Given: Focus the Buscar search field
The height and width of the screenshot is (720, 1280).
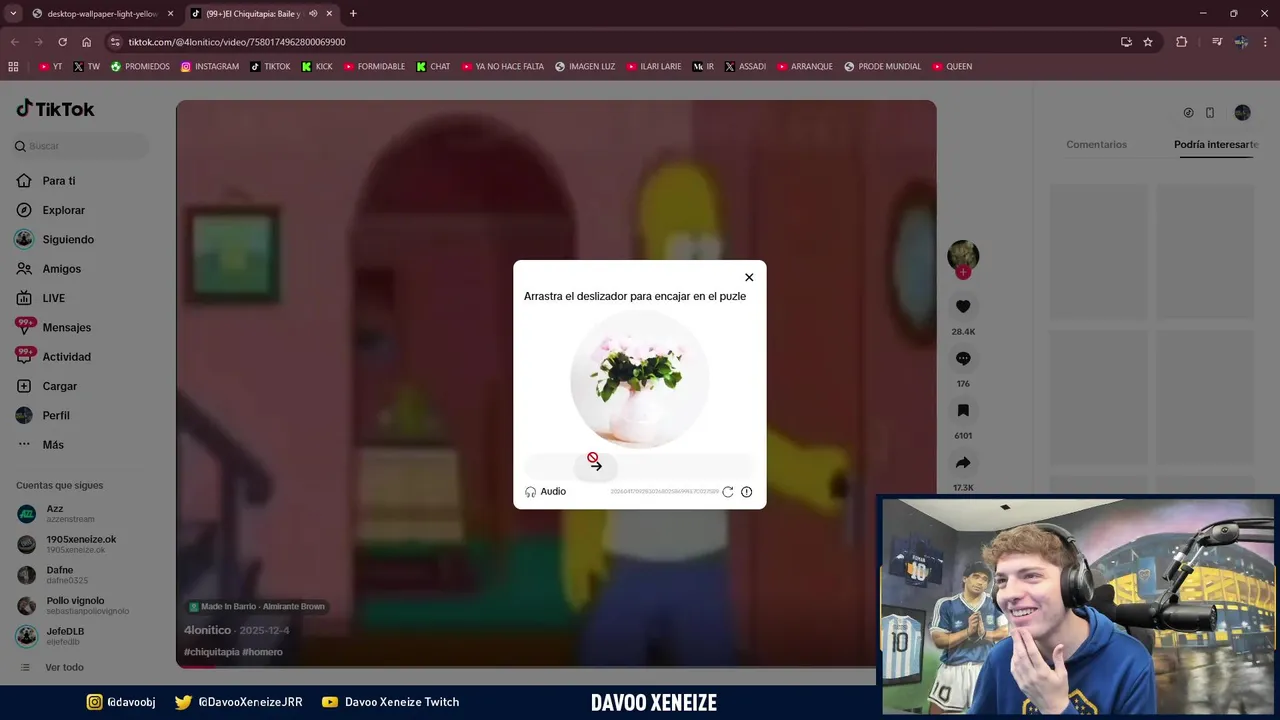Looking at the screenshot, I should (x=81, y=146).
